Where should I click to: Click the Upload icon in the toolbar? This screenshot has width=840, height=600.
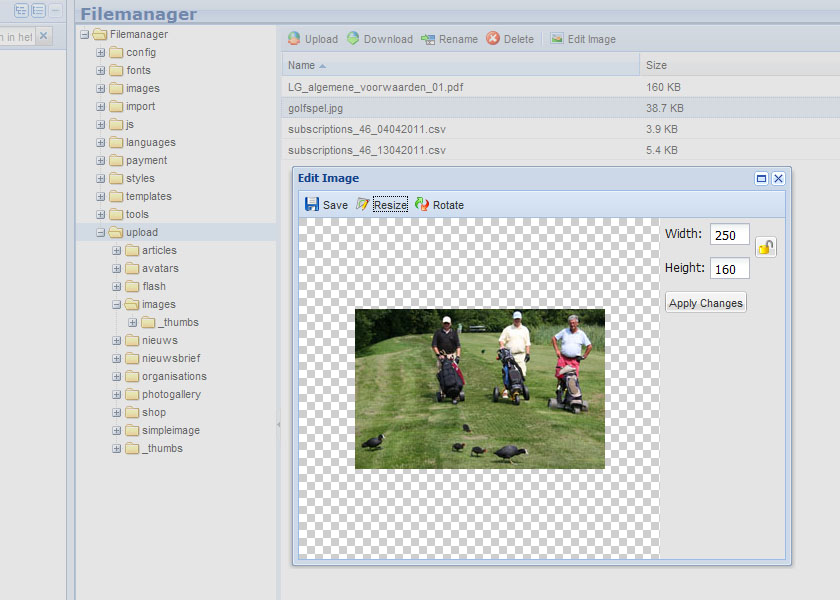(294, 38)
